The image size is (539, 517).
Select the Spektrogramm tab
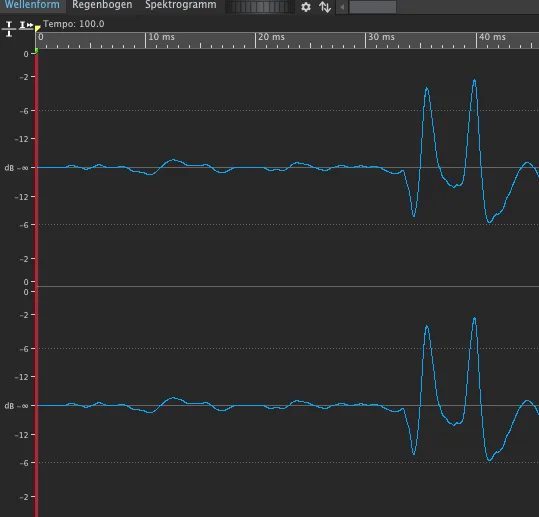pyautogui.click(x=180, y=5)
